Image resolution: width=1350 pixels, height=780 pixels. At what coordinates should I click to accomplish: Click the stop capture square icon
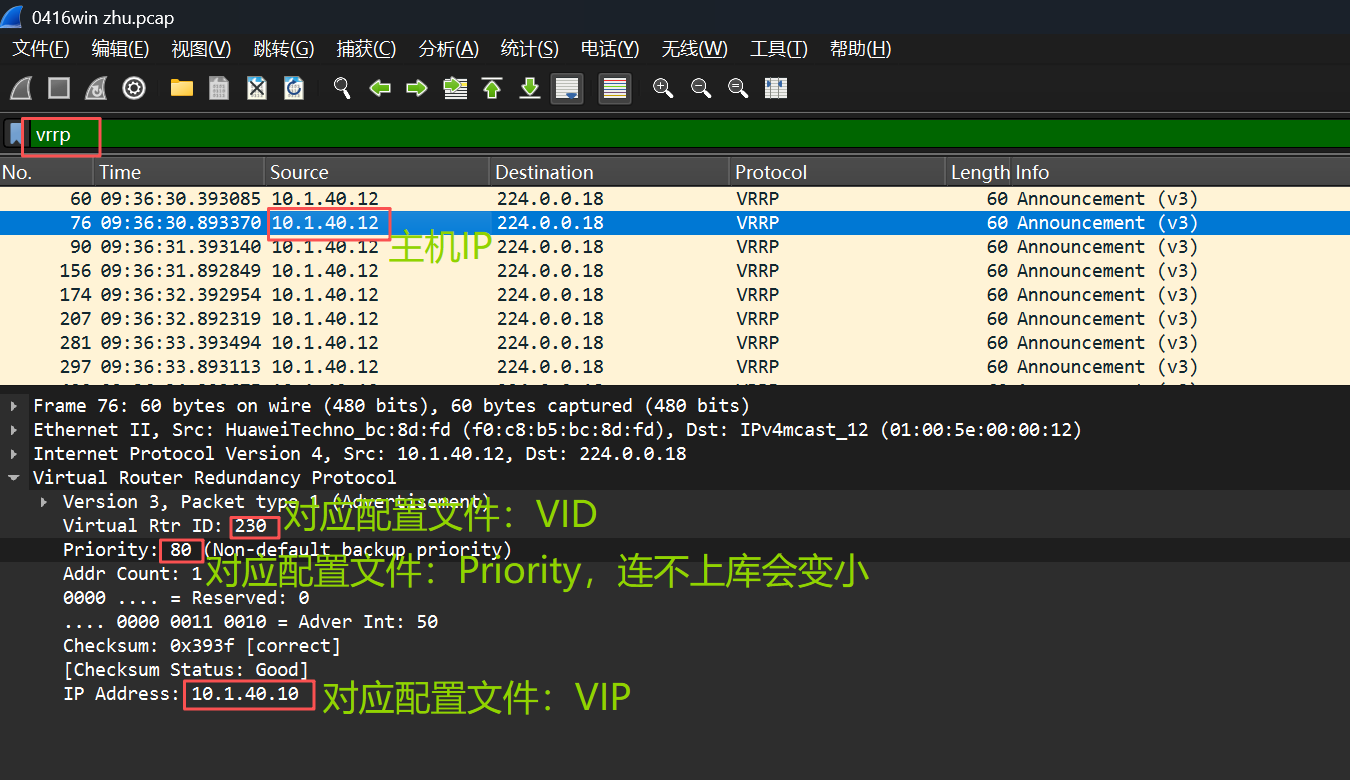click(x=59, y=88)
